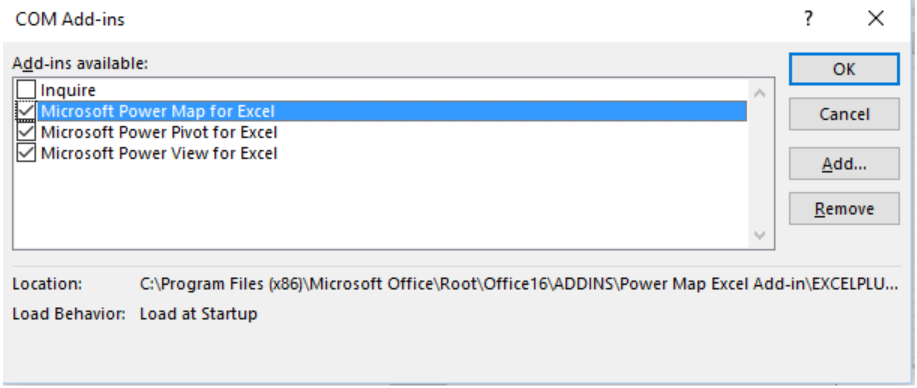Uncheck Microsoft Power Pivot for Excel checkbox
Viewport: 917px width, 388px height.
(x=26, y=132)
